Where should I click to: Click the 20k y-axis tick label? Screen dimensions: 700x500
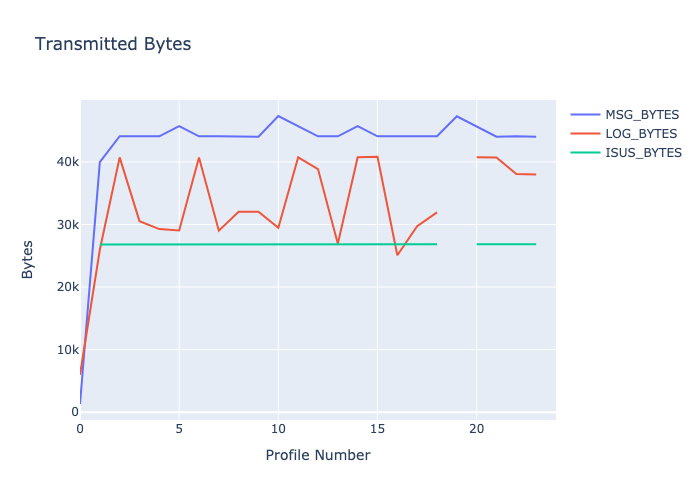[67, 287]
